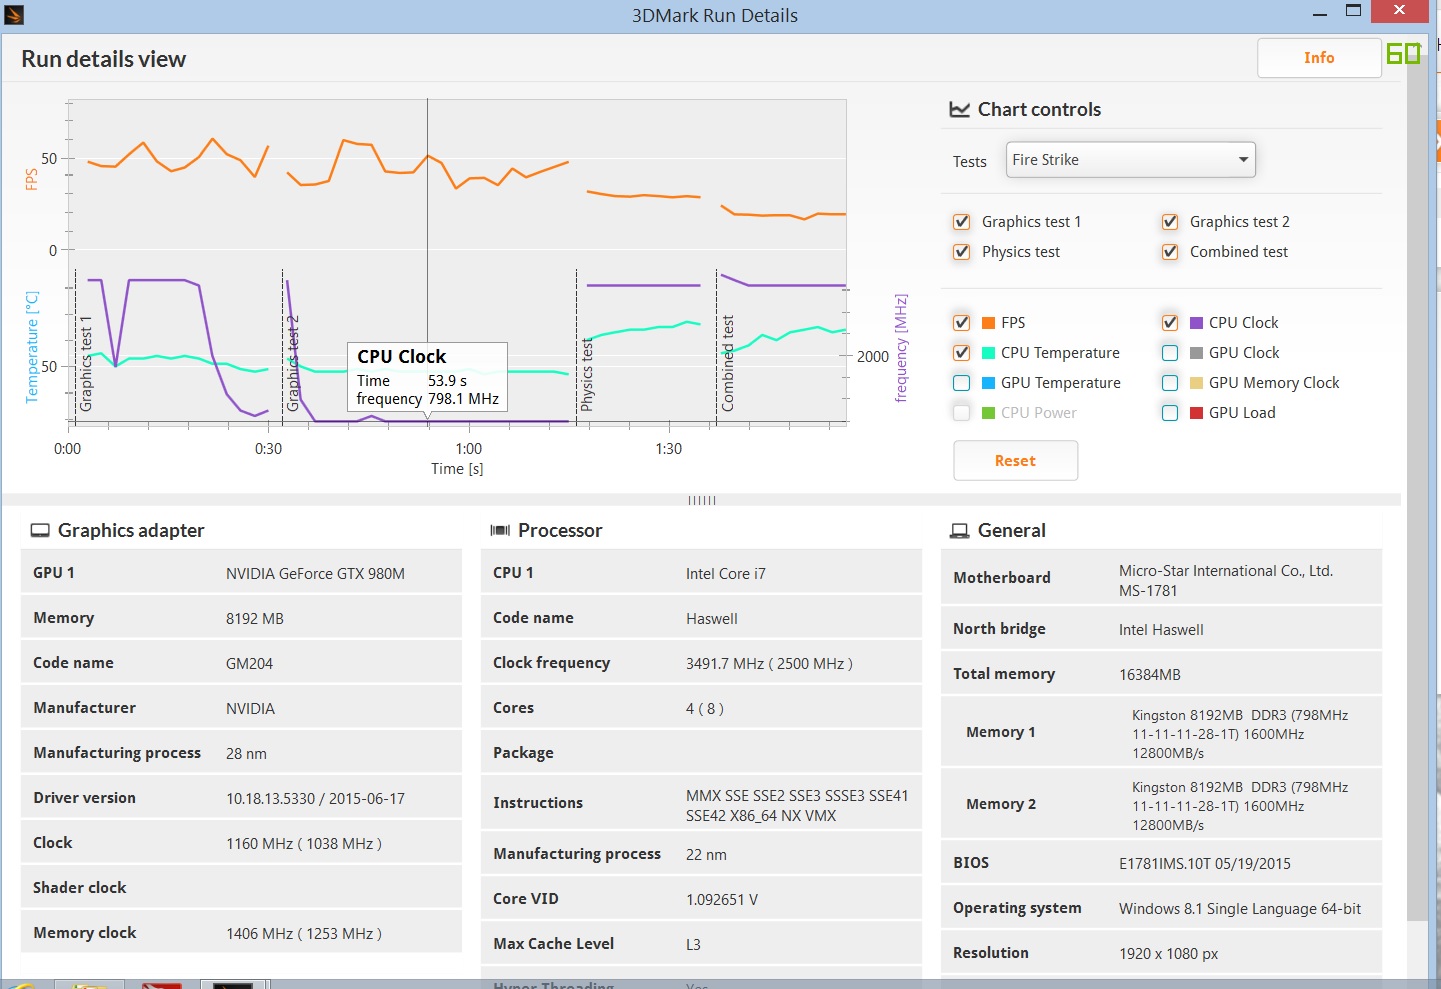The width and height of the screenshot is (1441, 989).
Task: Click the '4 ( 8 )' cores value
Action: [705, 709]
